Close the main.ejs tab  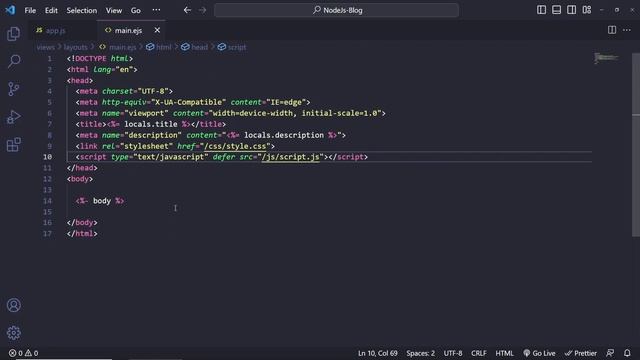(x=157, y=30)
